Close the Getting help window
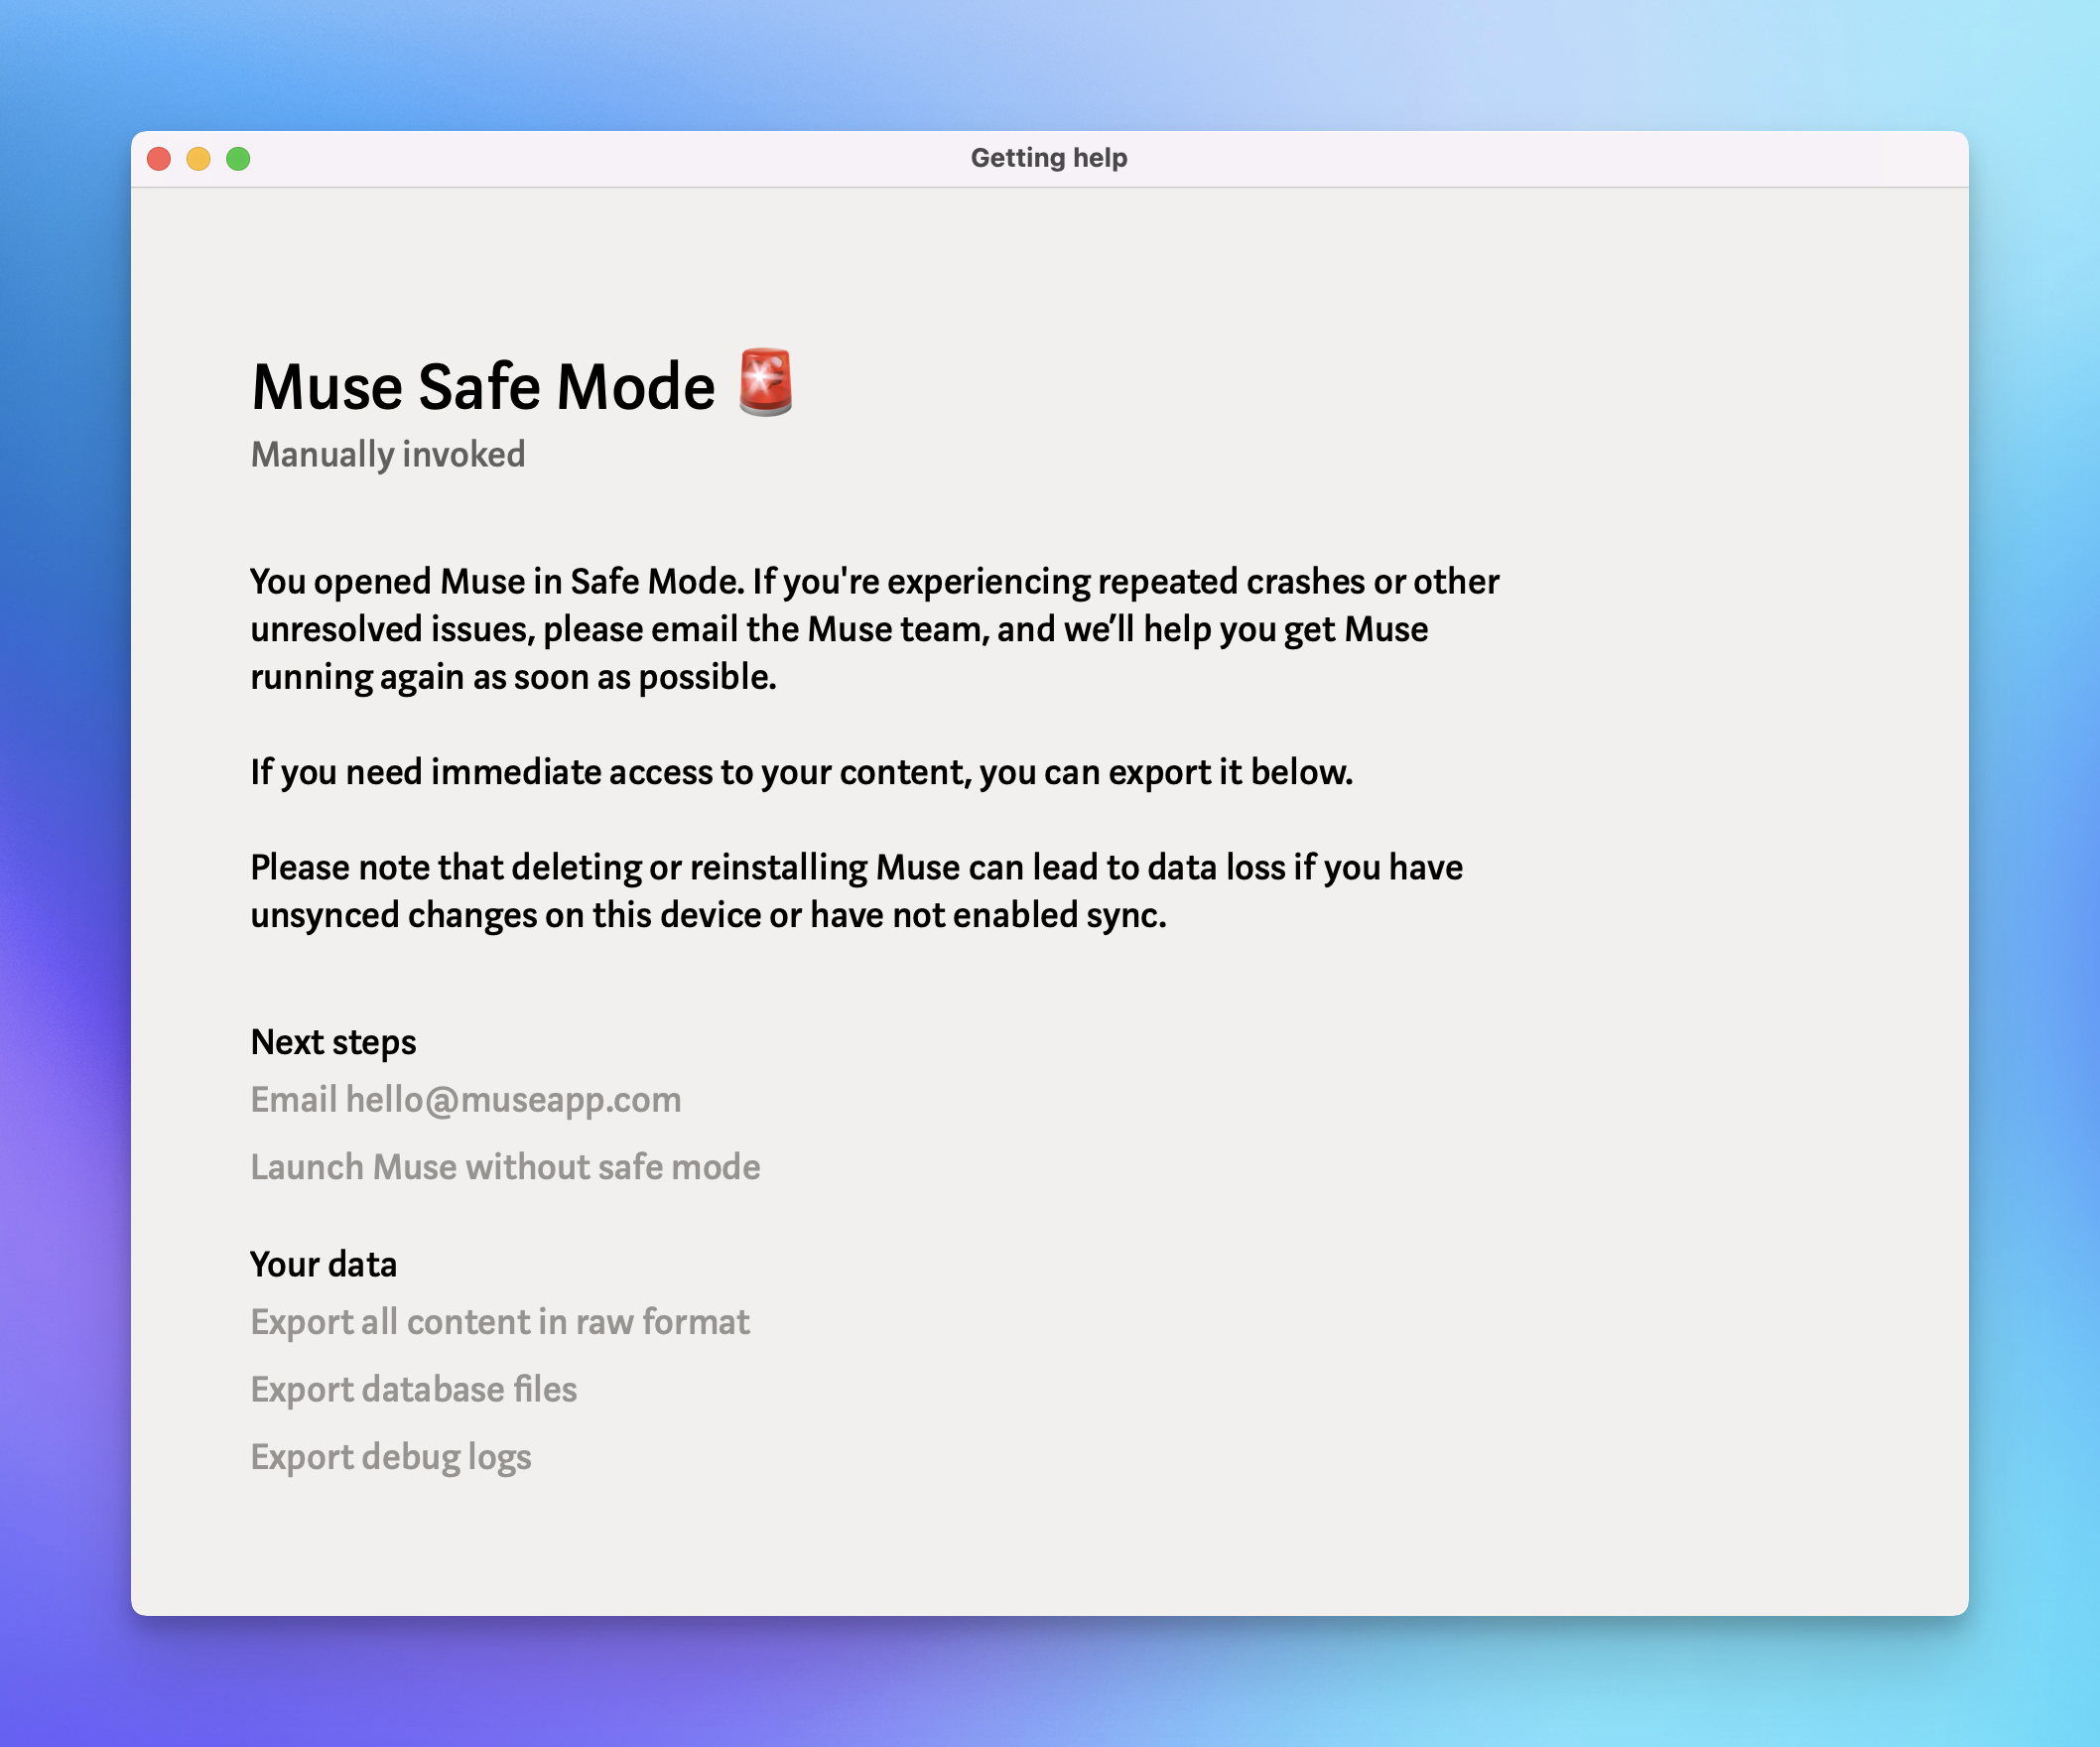The image size is (2100, 1747). (x=159, y=159)
